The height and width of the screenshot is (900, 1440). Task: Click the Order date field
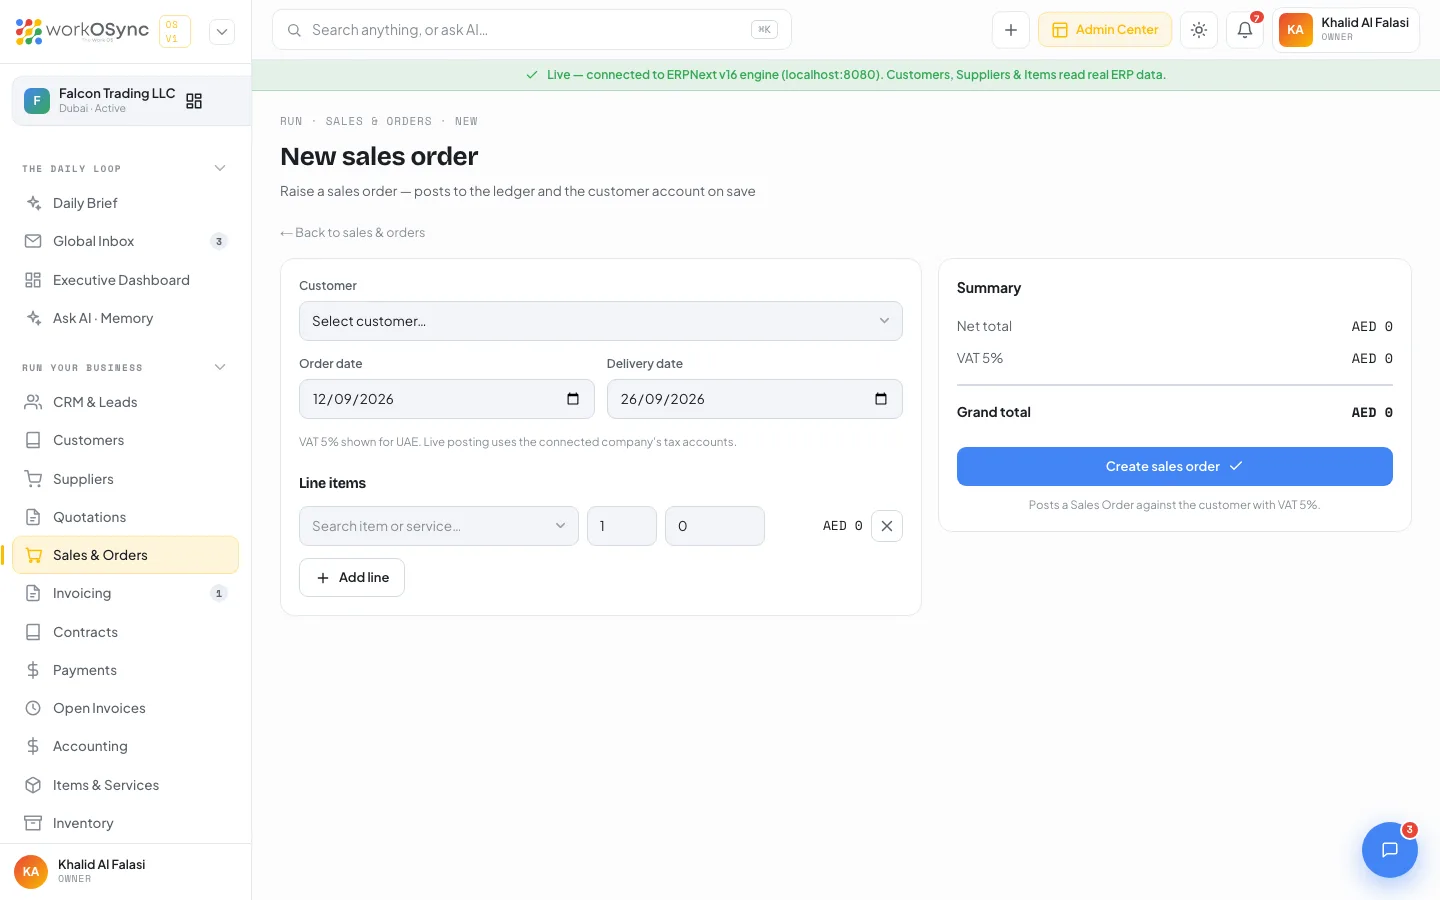[446, 399]
